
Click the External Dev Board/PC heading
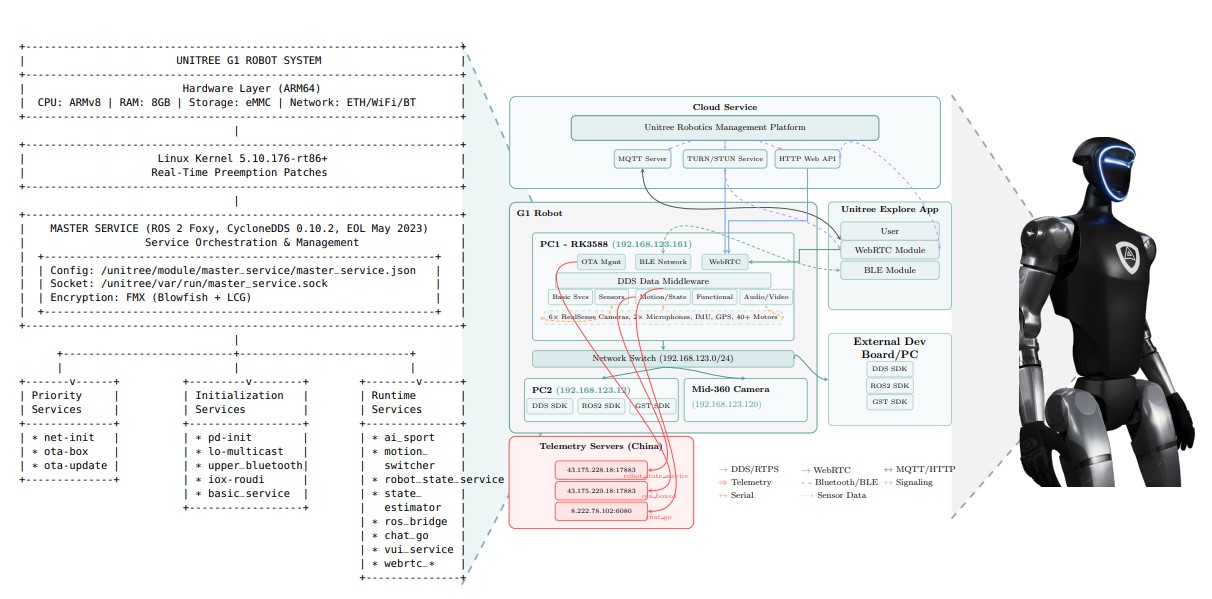(x=889, y=347)
